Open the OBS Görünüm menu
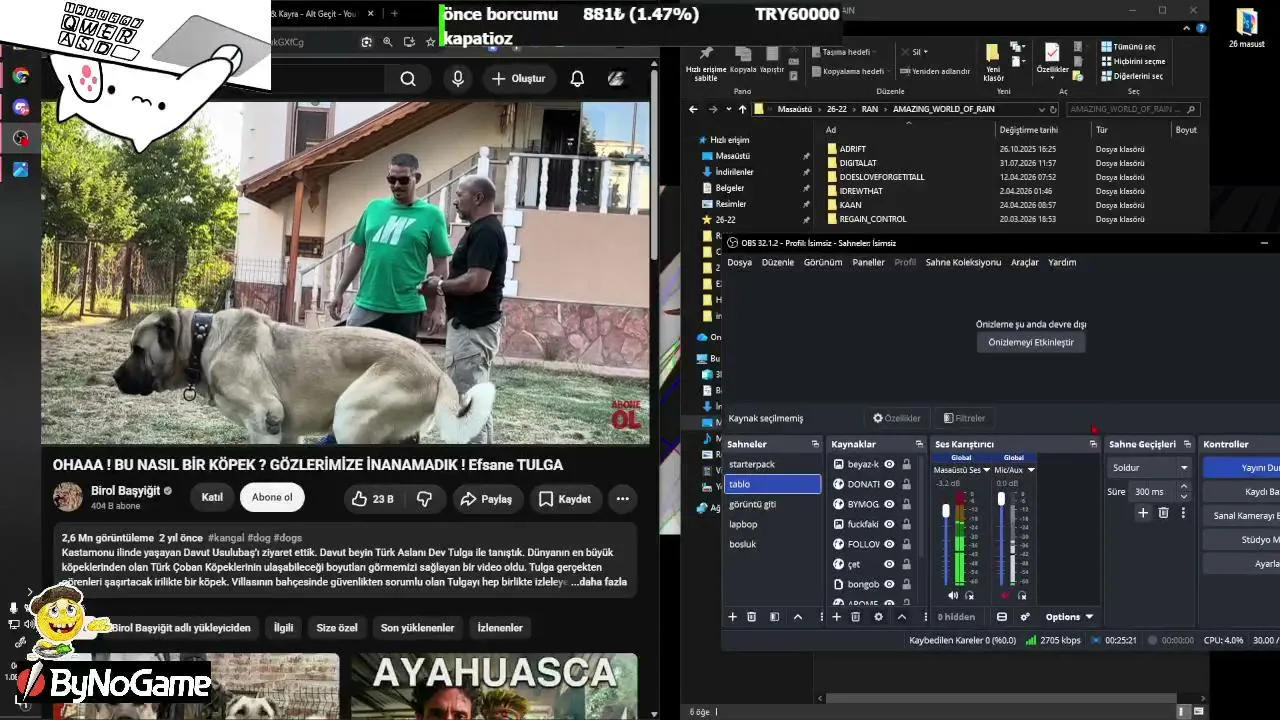 coord(823,262)
